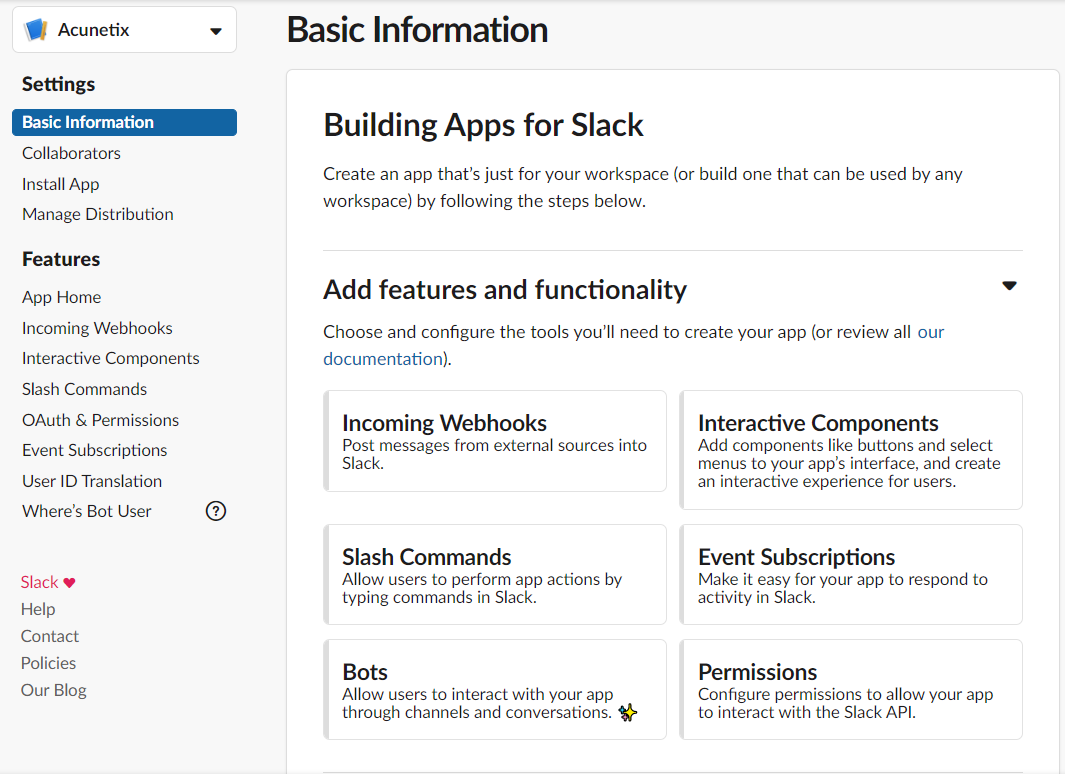Open User ID Translation page

pyautogui.click(x=92, y=481)
